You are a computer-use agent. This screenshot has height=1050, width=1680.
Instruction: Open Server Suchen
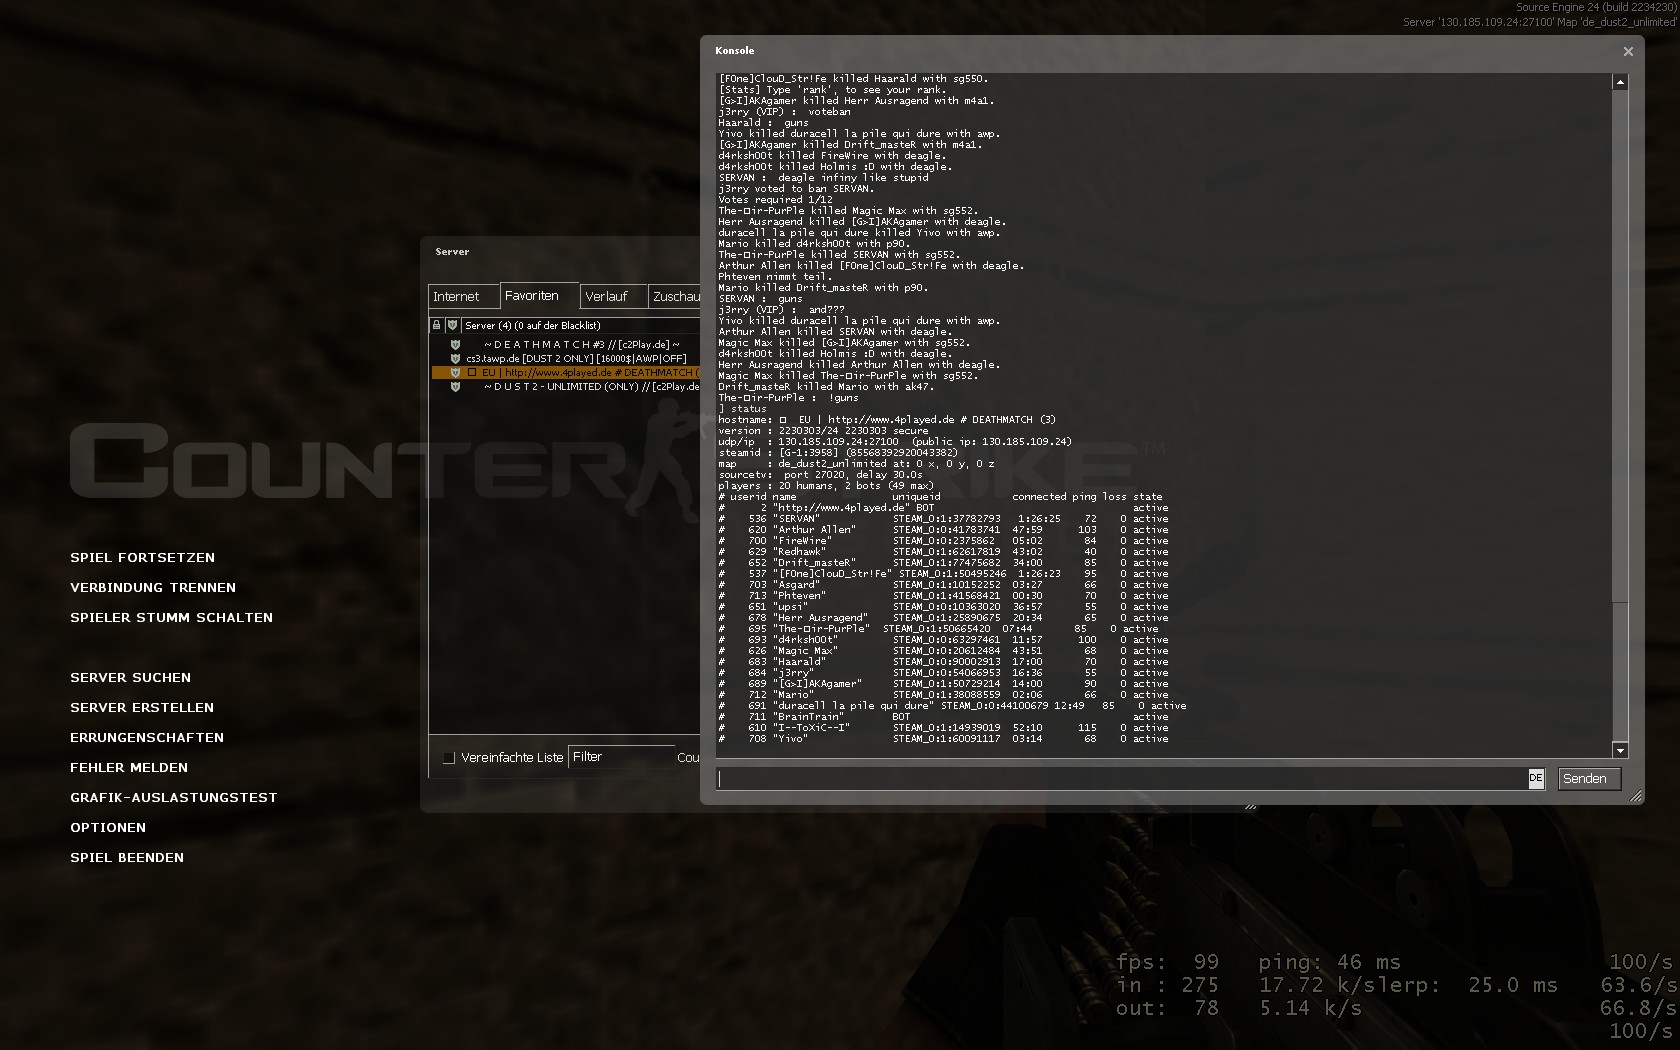point(130,678)
